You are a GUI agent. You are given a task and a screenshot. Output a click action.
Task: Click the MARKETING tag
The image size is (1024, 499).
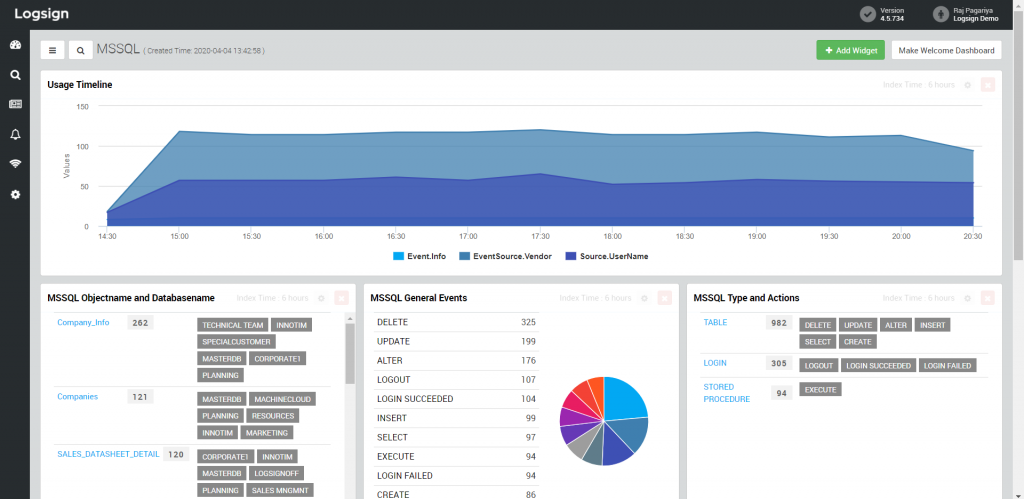tap(267, 432)
